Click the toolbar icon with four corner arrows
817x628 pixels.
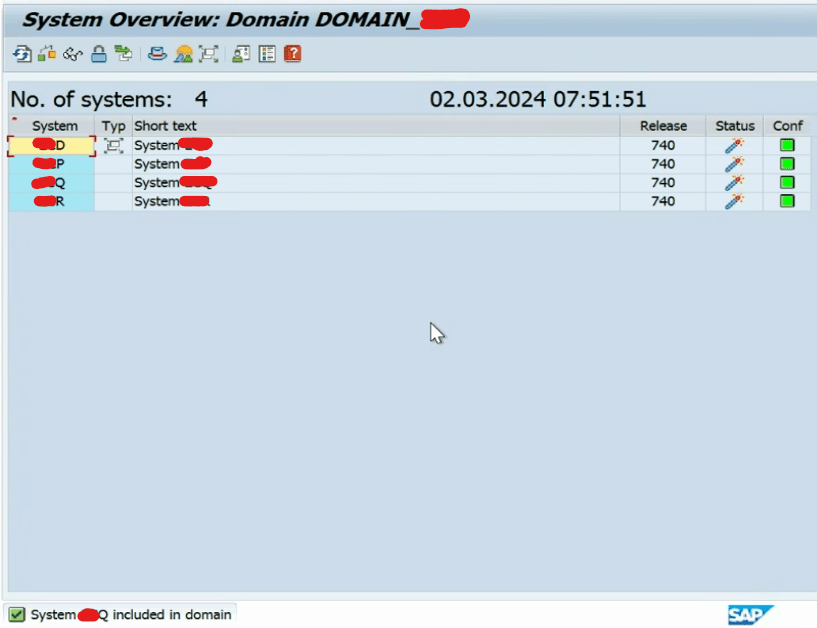(x=208, y=54)
